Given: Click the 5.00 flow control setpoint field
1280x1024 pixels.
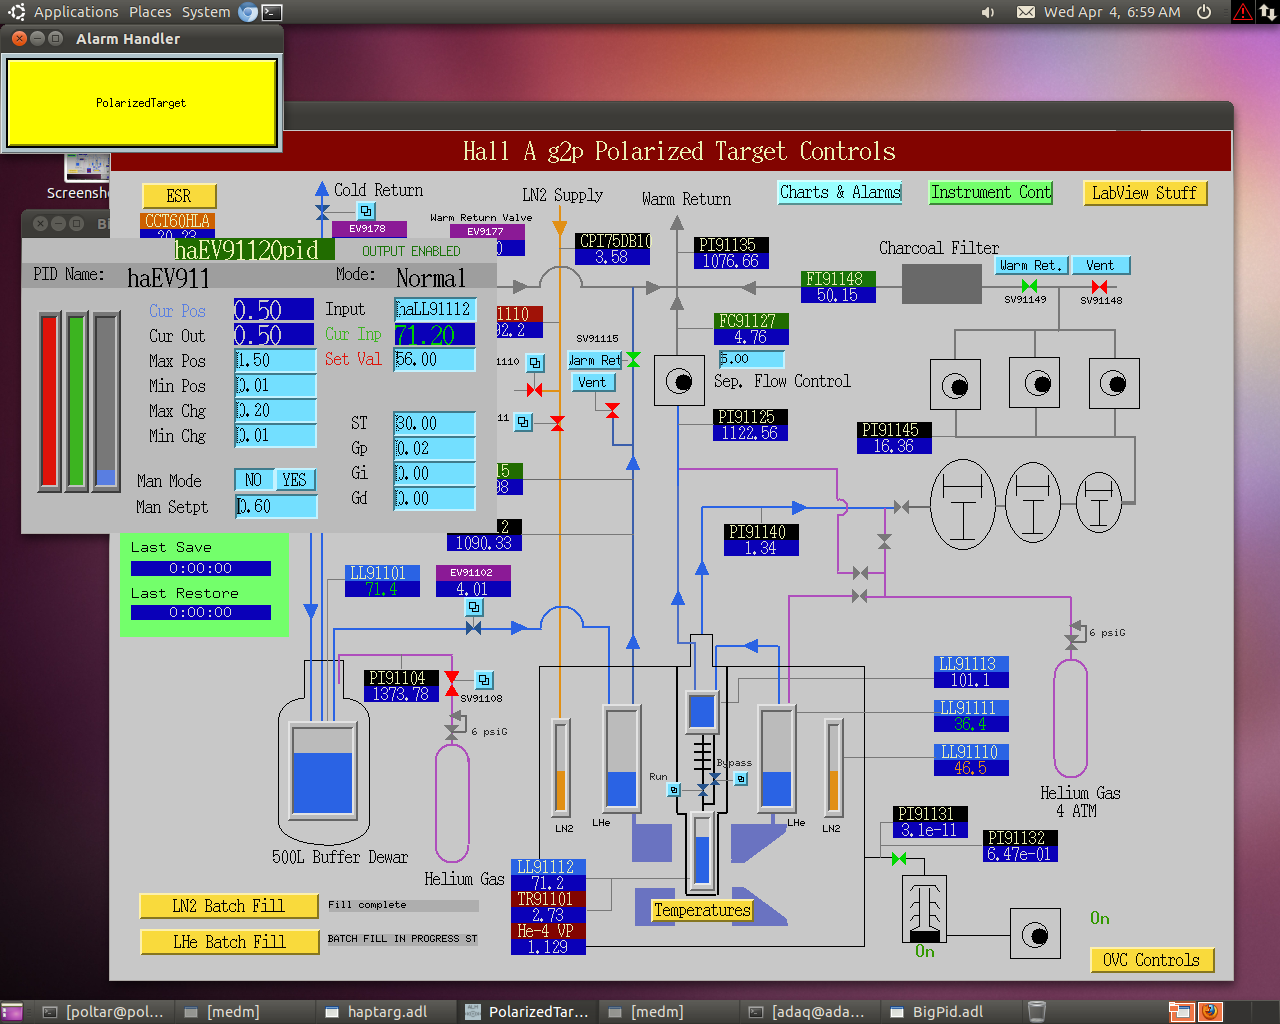Looking at the screenshot, I should click(751, 359).
